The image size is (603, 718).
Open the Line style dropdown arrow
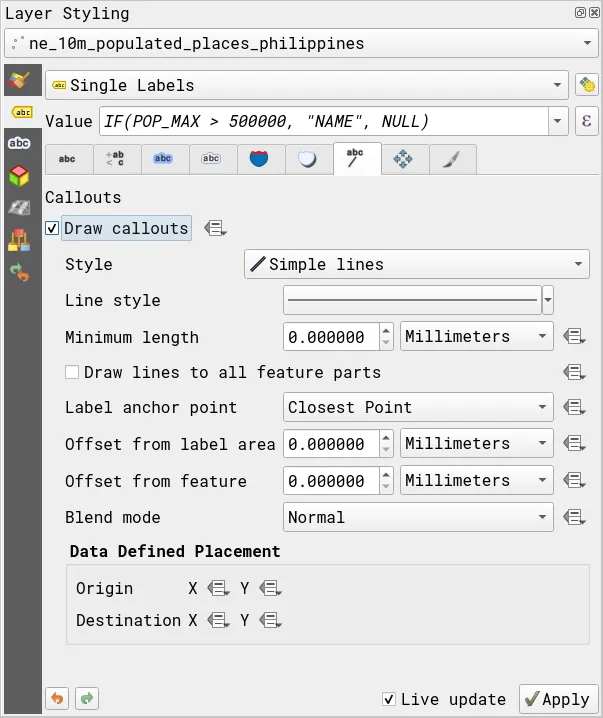548,300
